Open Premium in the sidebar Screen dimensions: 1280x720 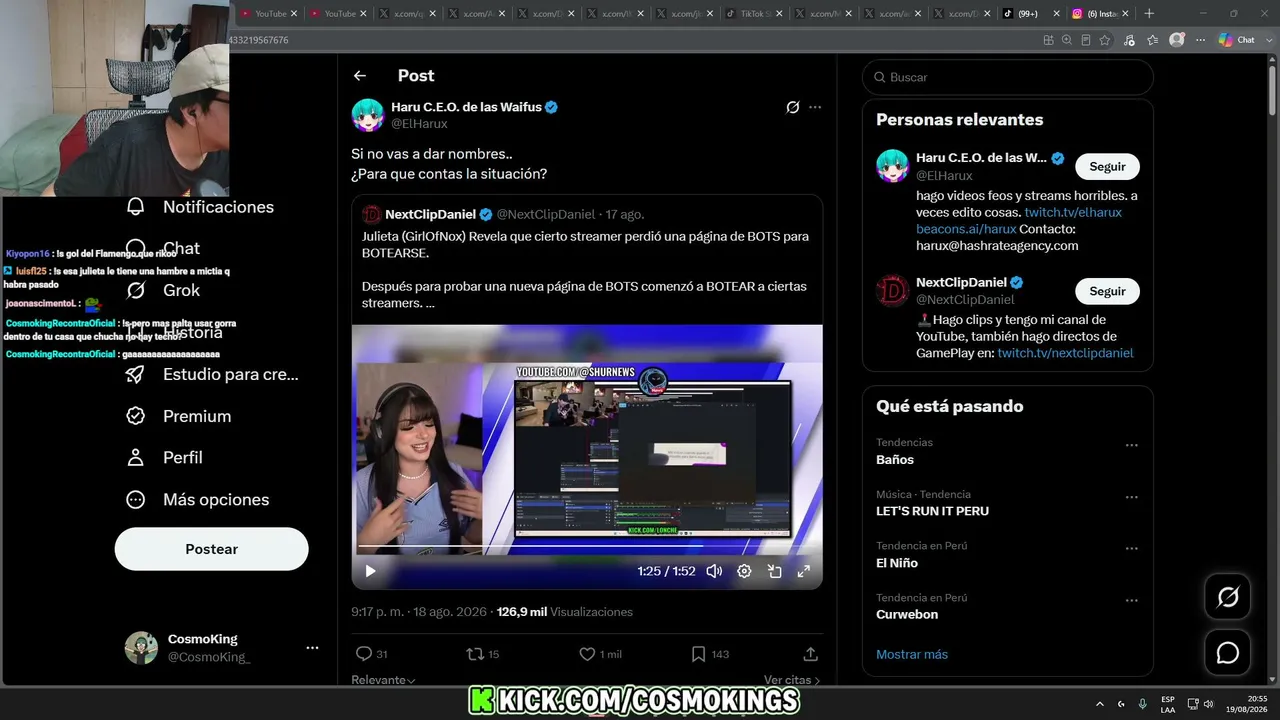click(179, 416)
